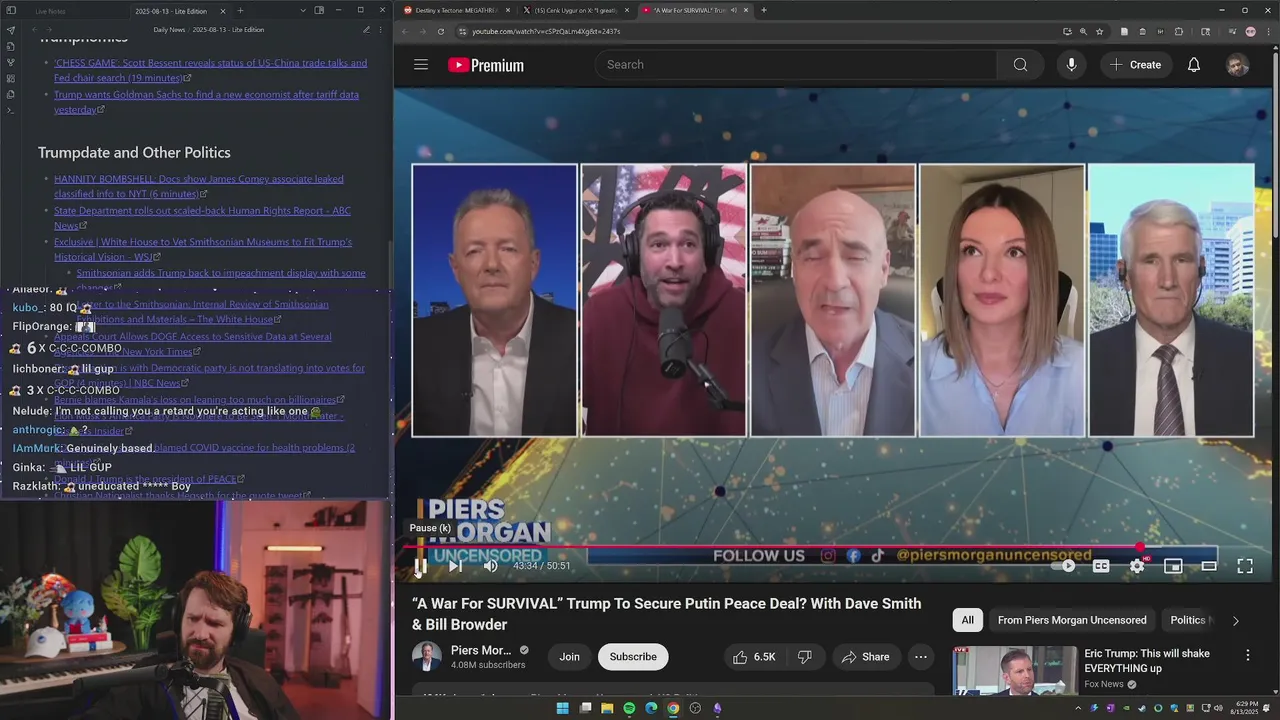Viewport: 1280px width, 720px height.
Task: Click the Join channel button
Action: click(x=569, y=657)
